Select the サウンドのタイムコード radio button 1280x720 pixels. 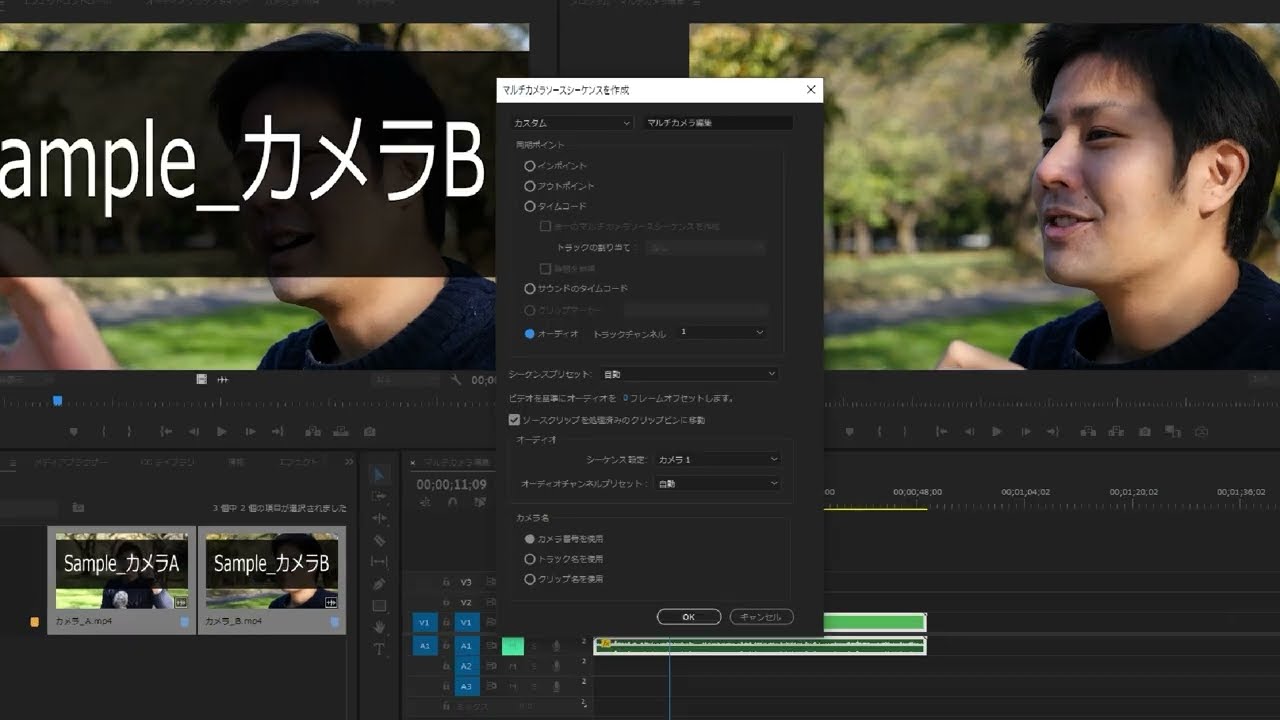[x=530, y=288]
